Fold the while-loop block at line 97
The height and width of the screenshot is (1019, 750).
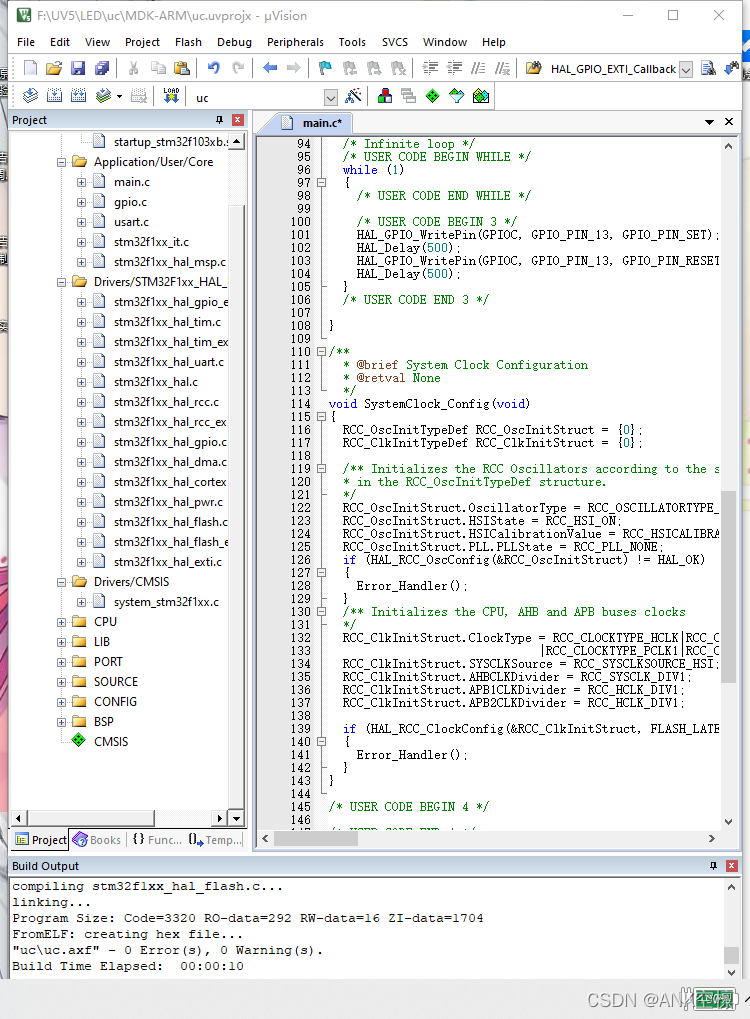321,183
